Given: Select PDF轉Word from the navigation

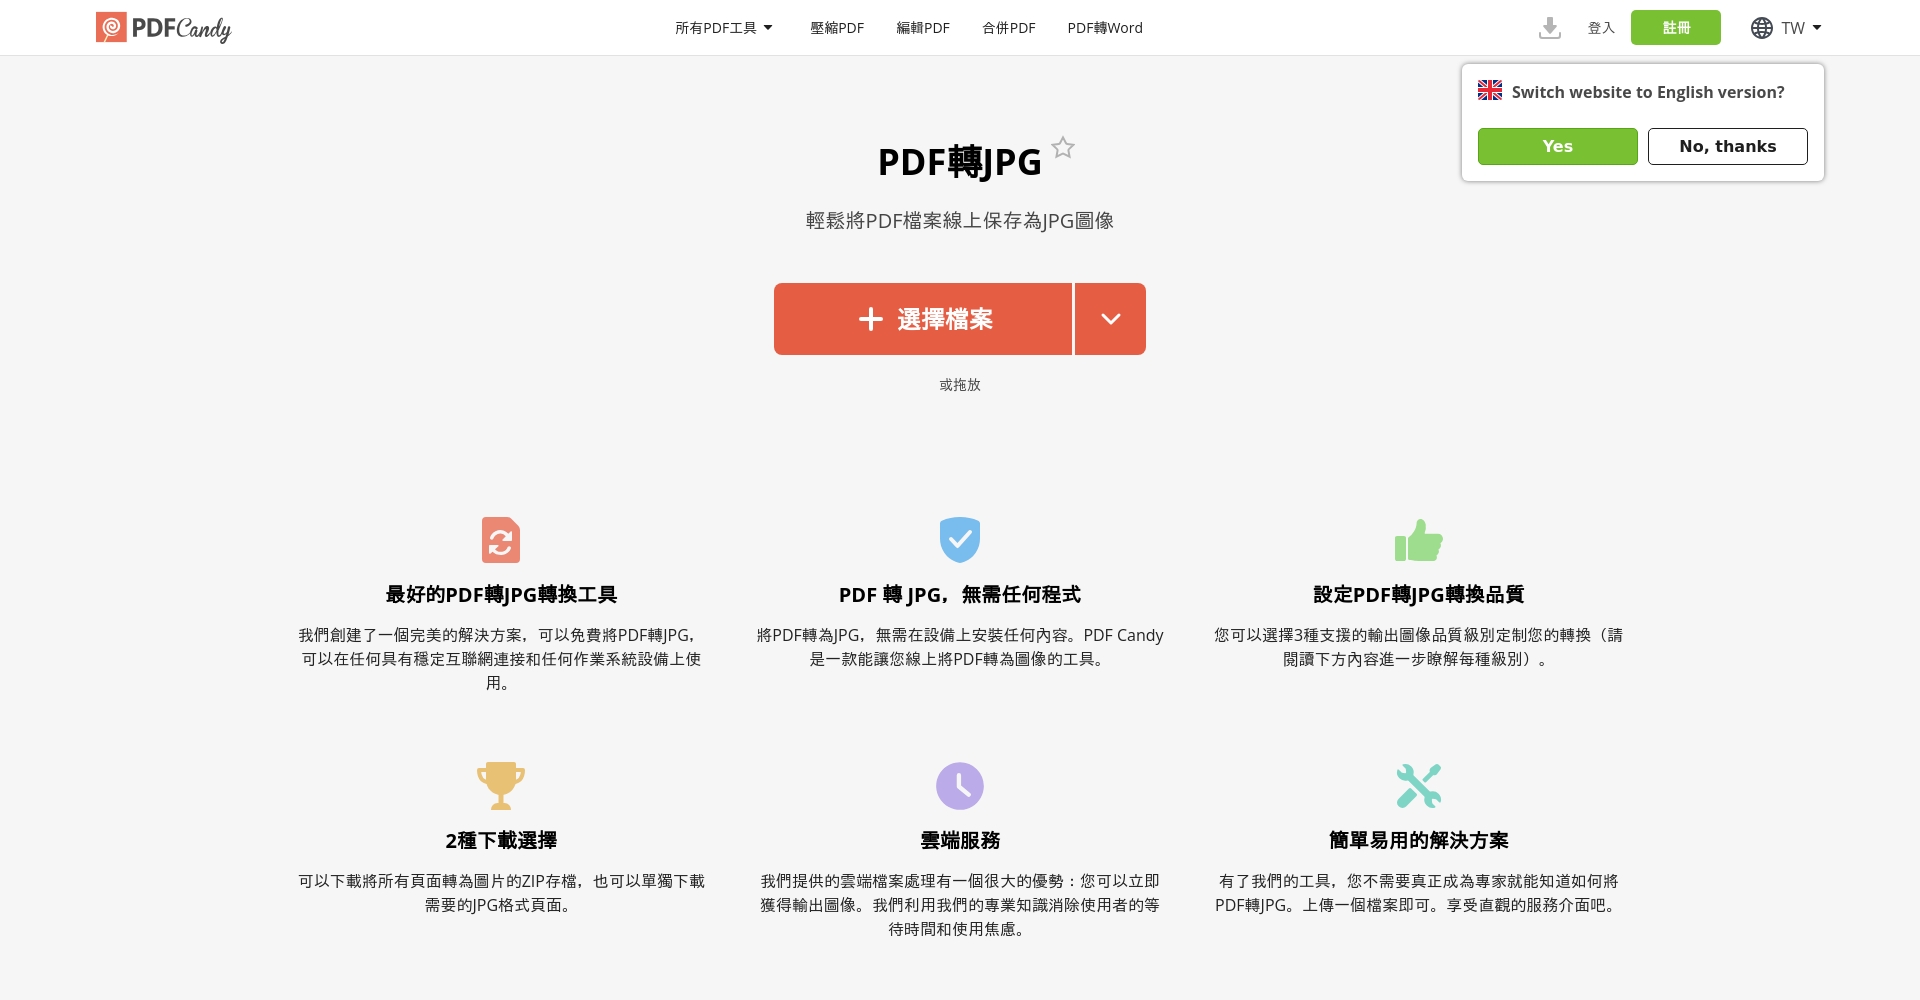Looking at the screenshot, I should point(1104,27).
